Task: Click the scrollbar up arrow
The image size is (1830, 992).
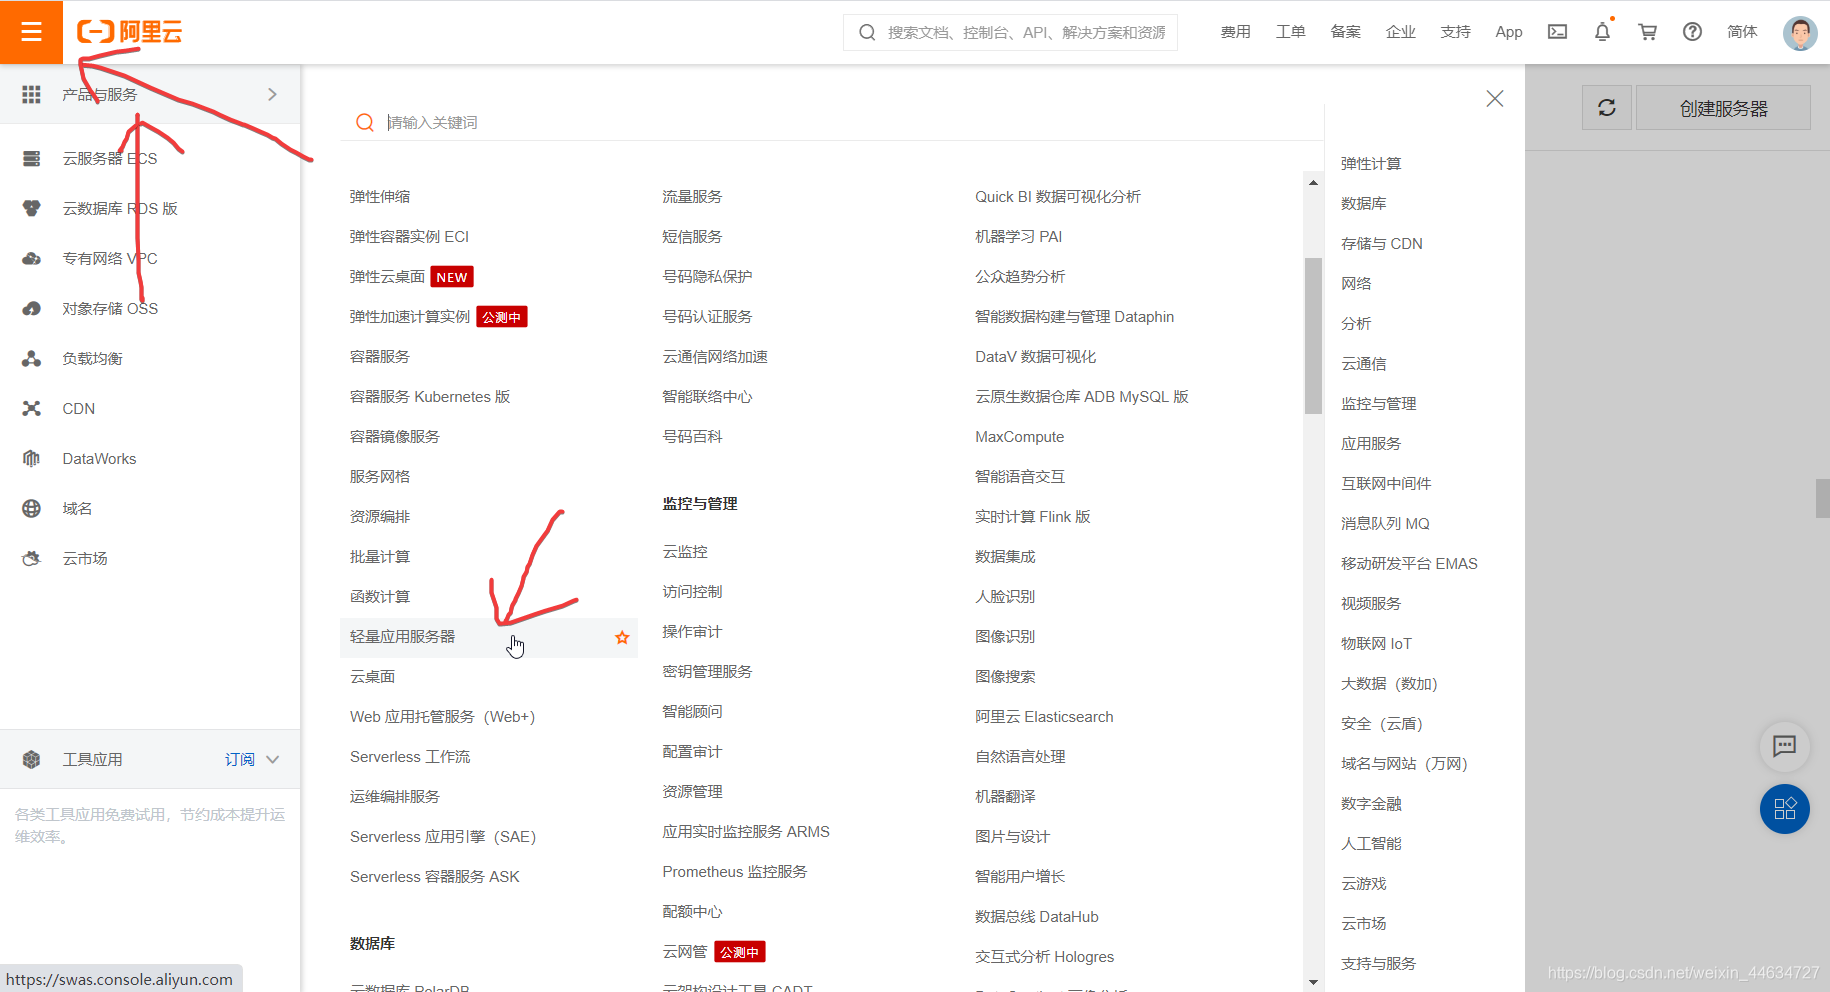Action: click(x=1313, y=182)
